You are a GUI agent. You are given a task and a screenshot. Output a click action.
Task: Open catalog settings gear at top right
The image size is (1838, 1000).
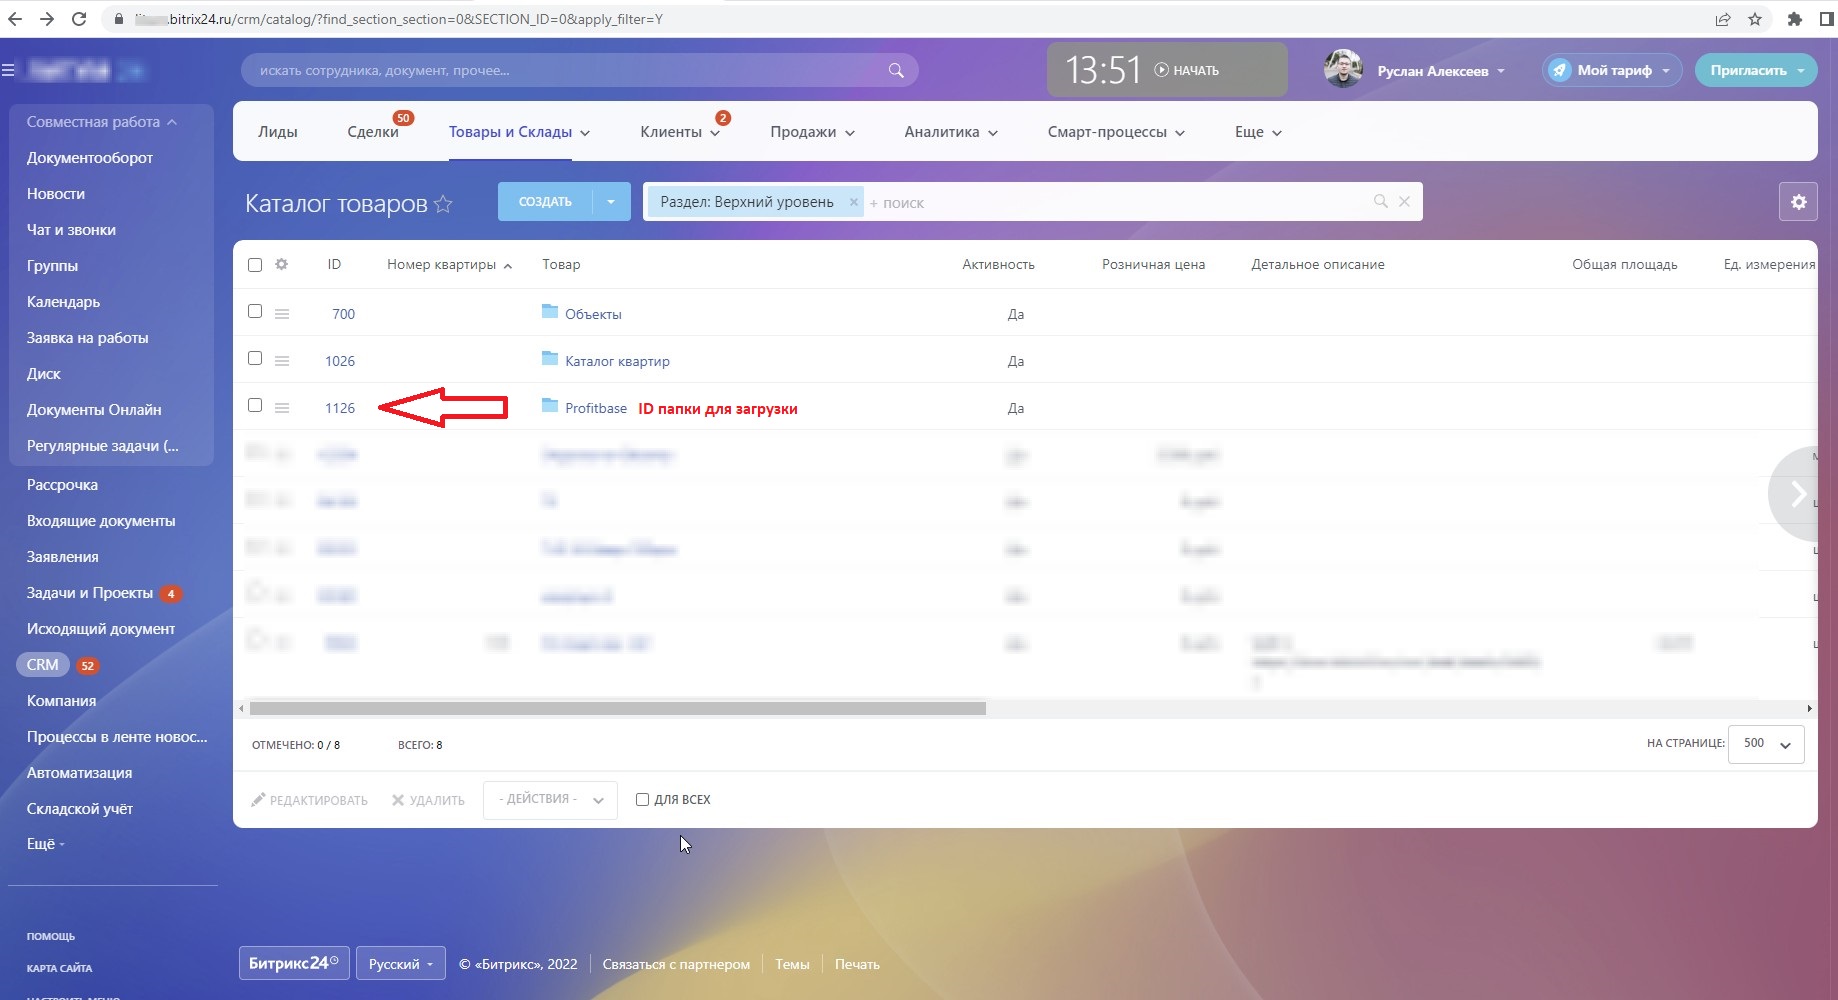pyautogui.click(x=1798, y=202)
